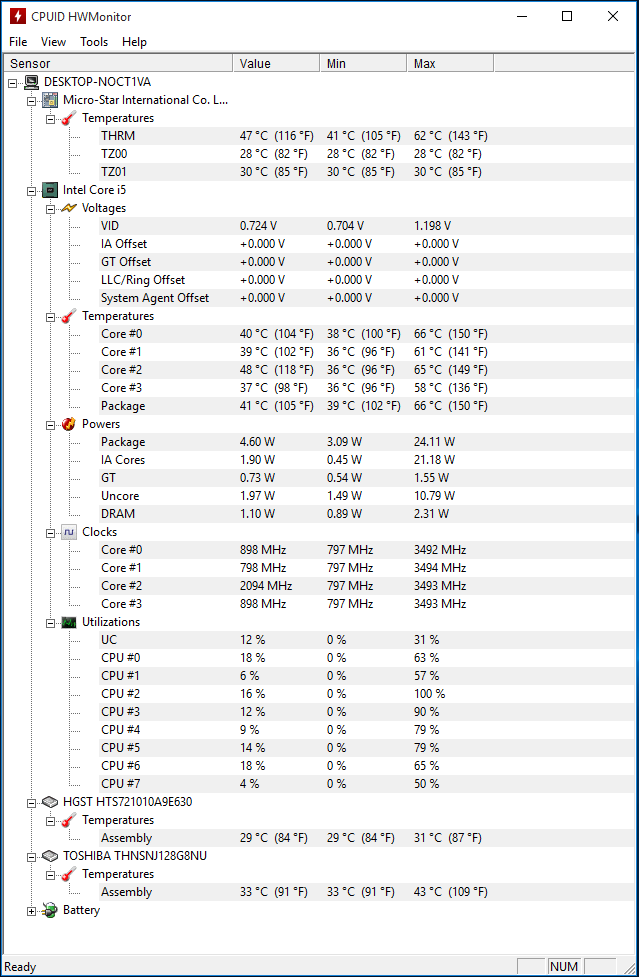Collapse the TOSHIBA THNSNJ128G8NU node
The image size is (639, 977).
click(31, 857)
